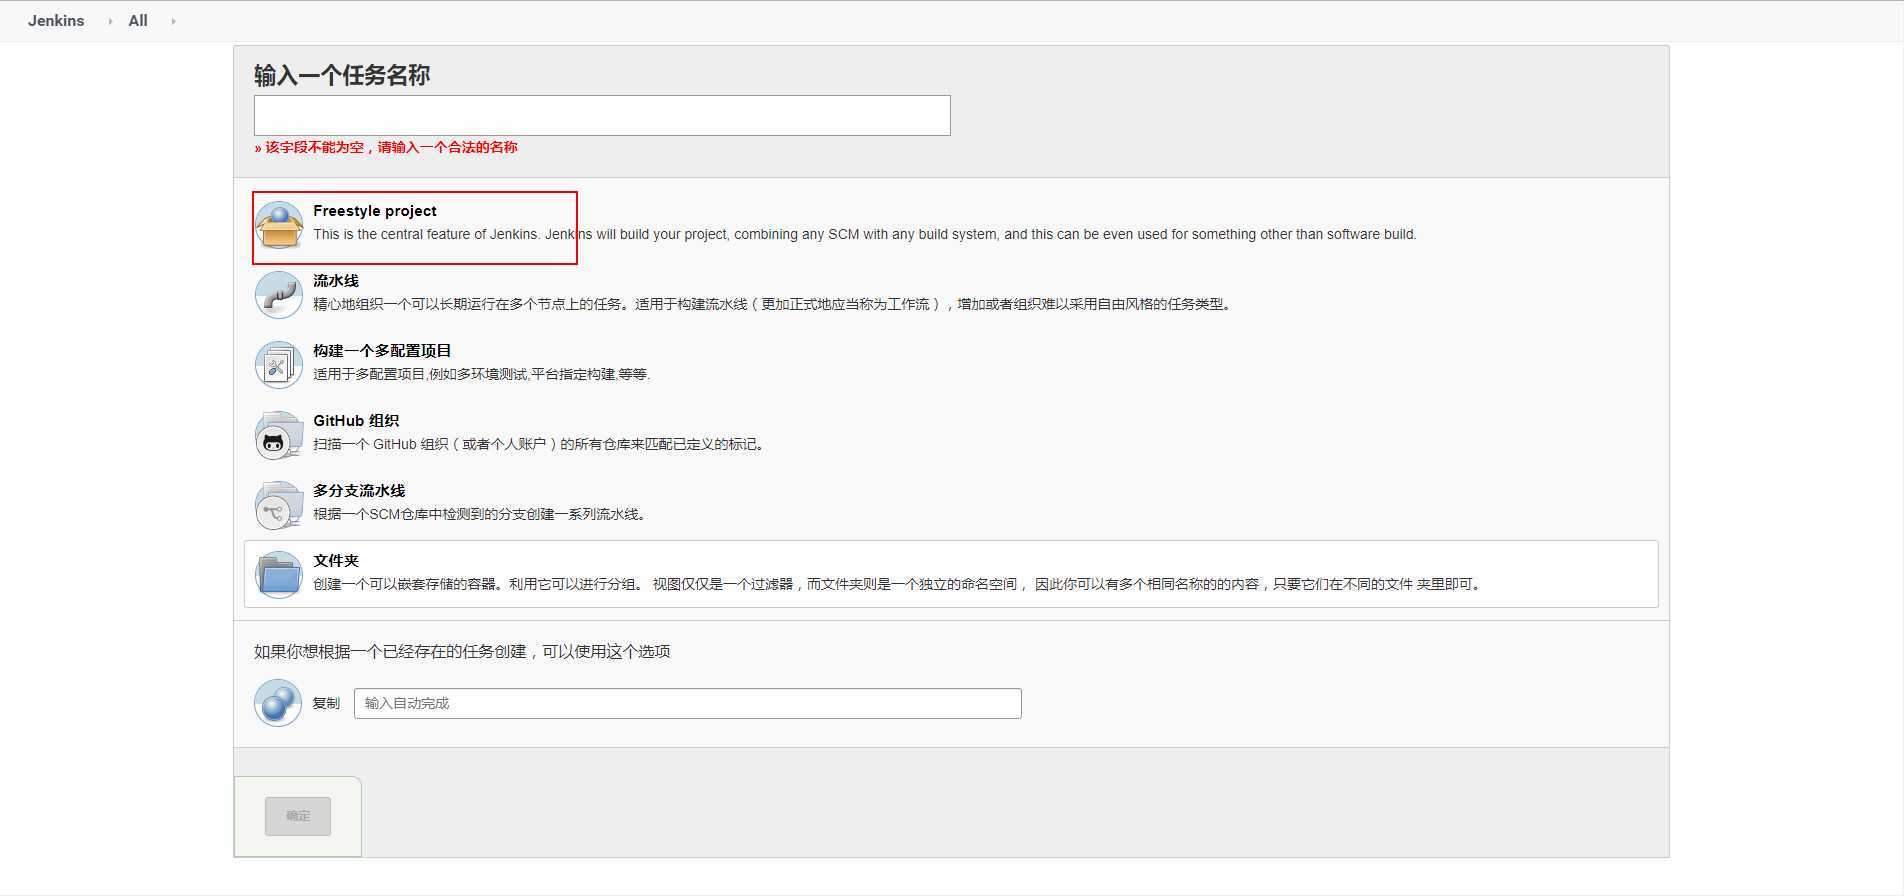Screen dimensions: 1904x896
Task: Pick the 构建一个多配置项目 icon
Action: pyautogui.click(x=279, y=365)
